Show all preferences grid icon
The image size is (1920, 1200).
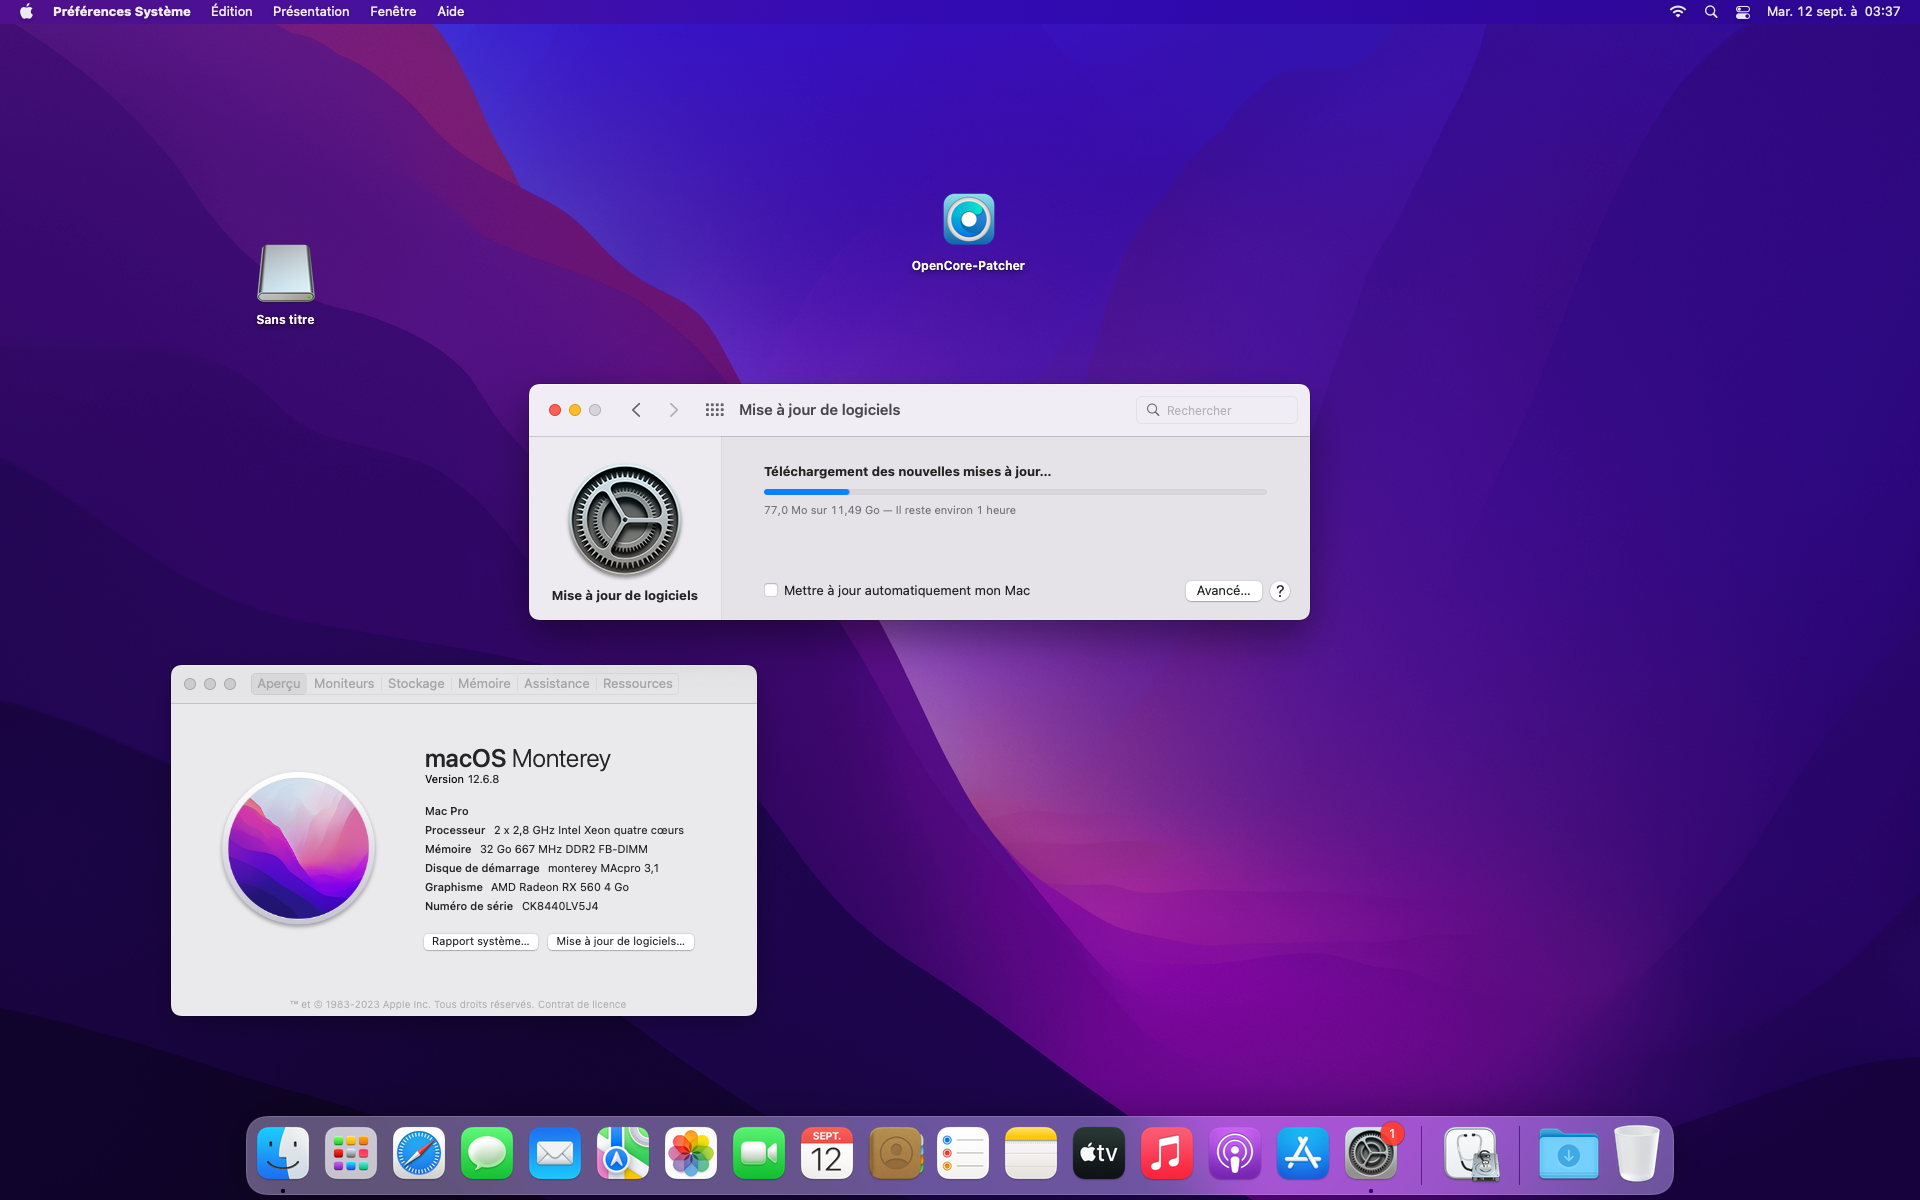coord(714,410)
